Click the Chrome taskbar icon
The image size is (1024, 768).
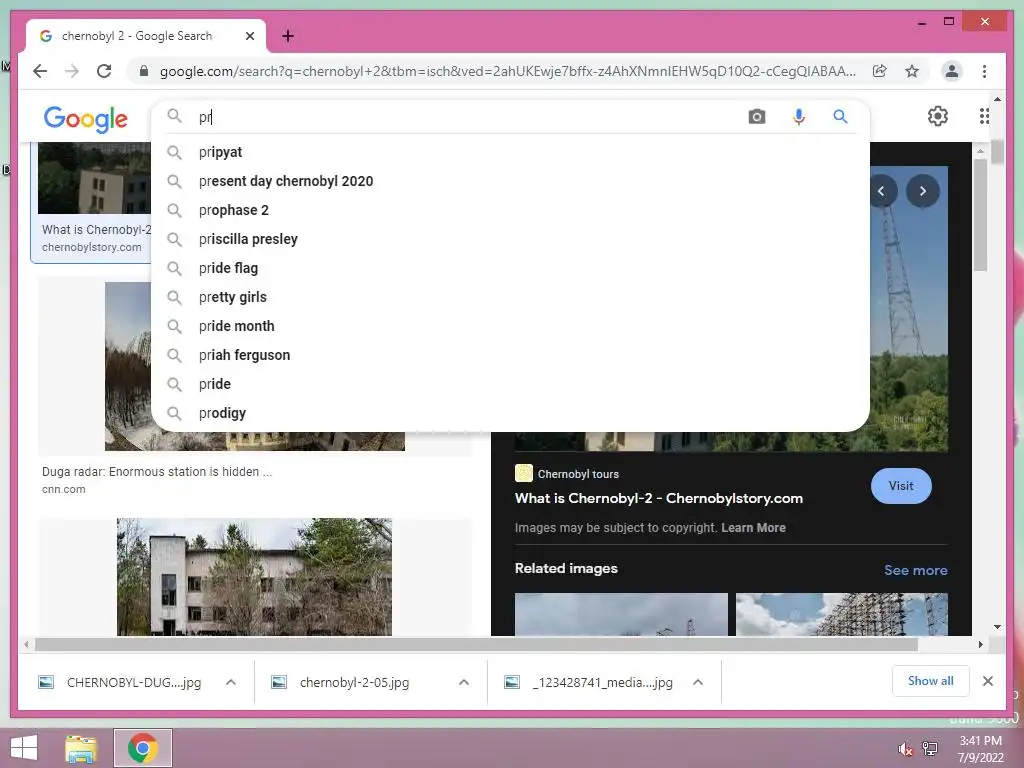point(143,748)
